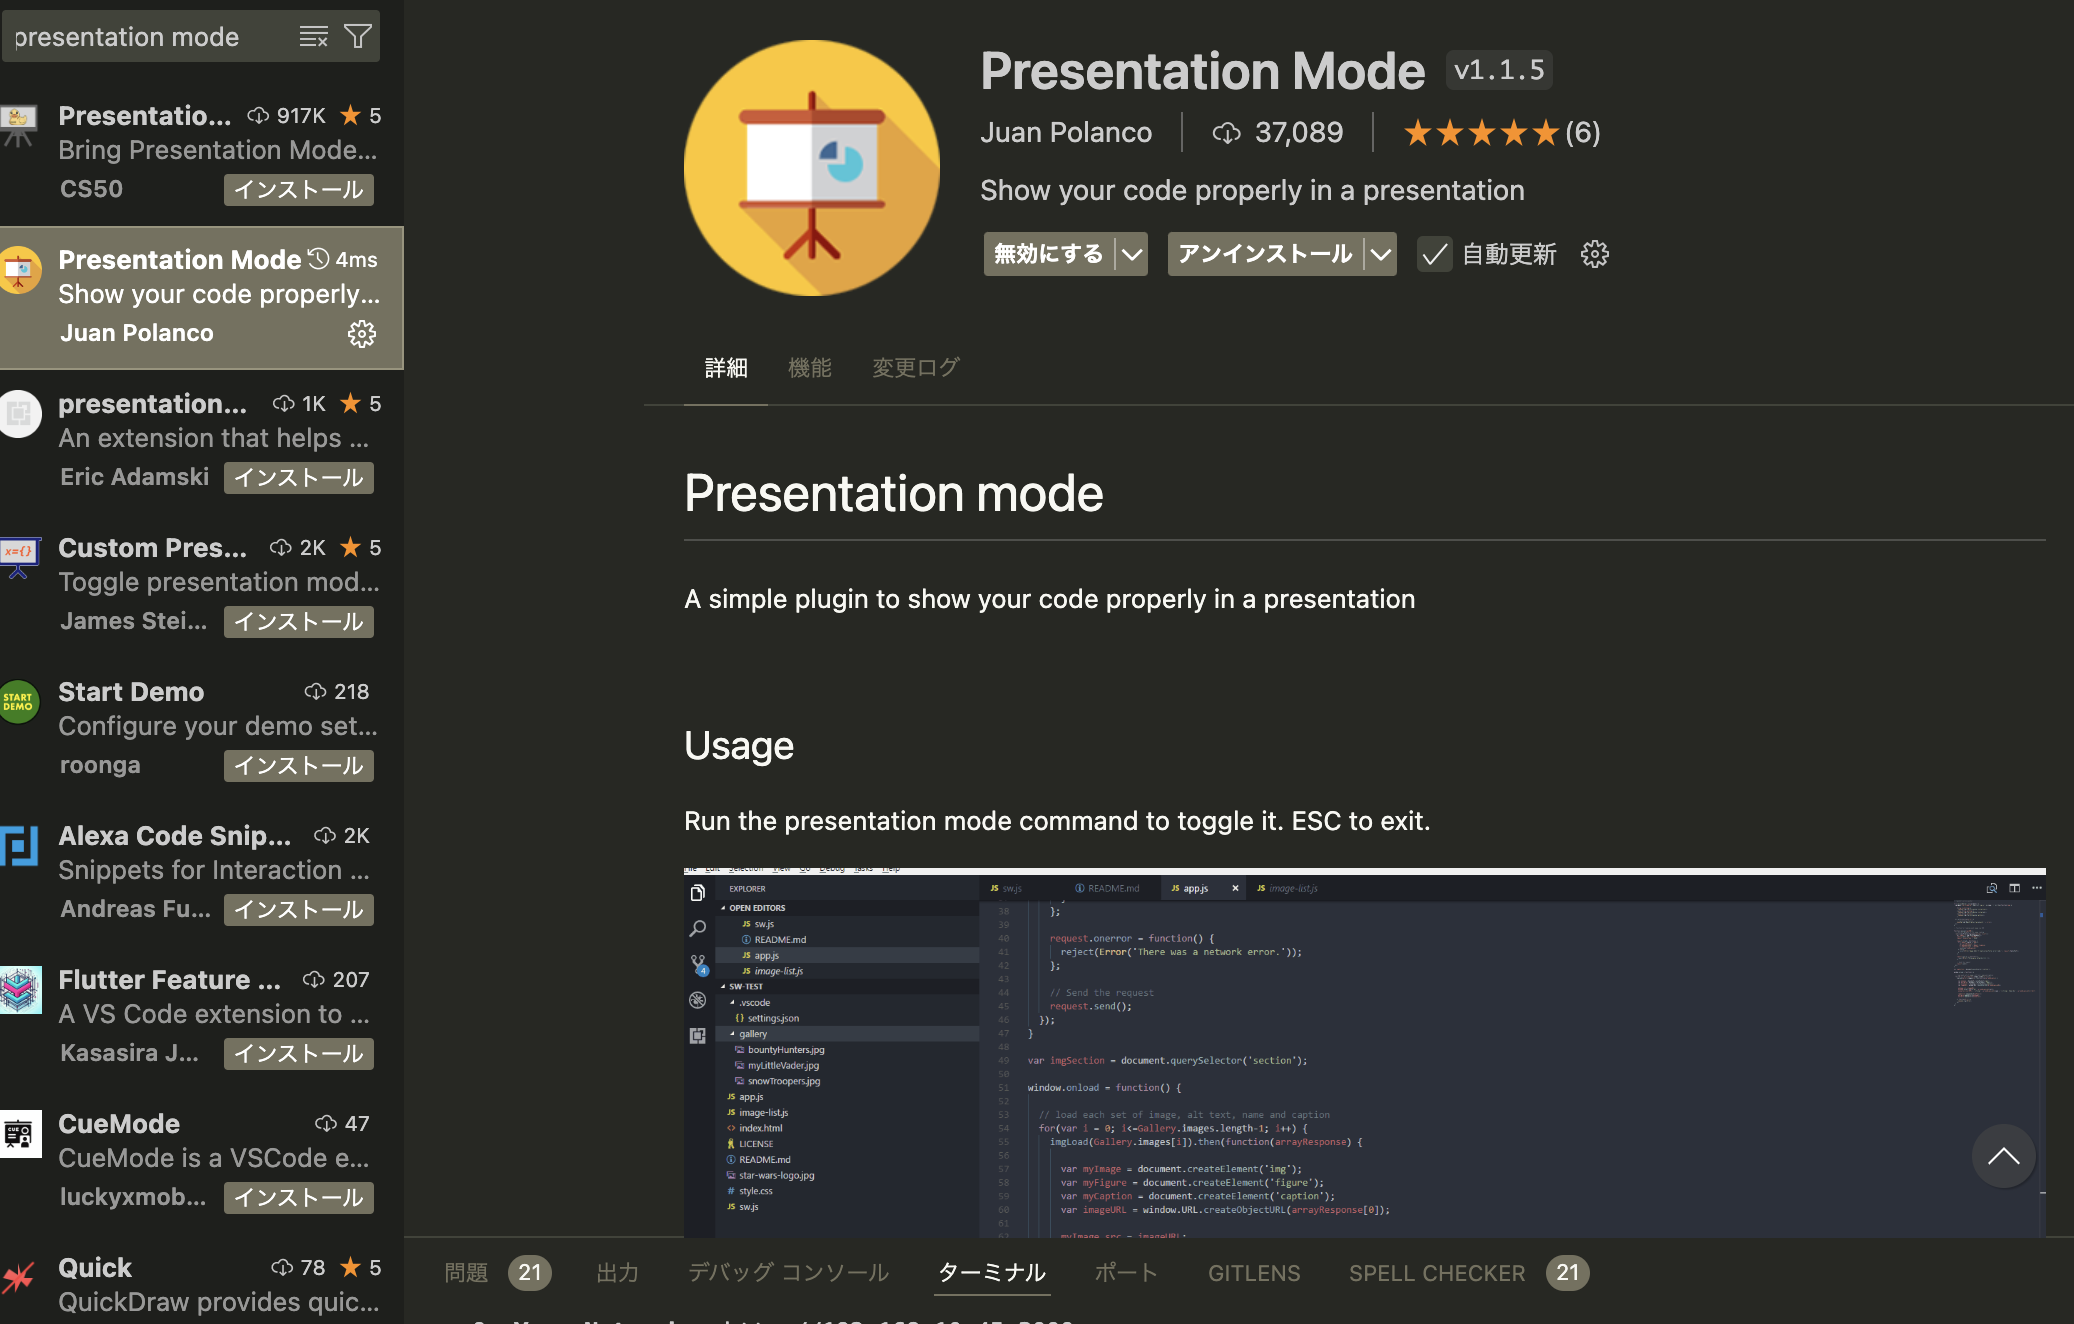Clear the extension search results icon

pos(313,36)
